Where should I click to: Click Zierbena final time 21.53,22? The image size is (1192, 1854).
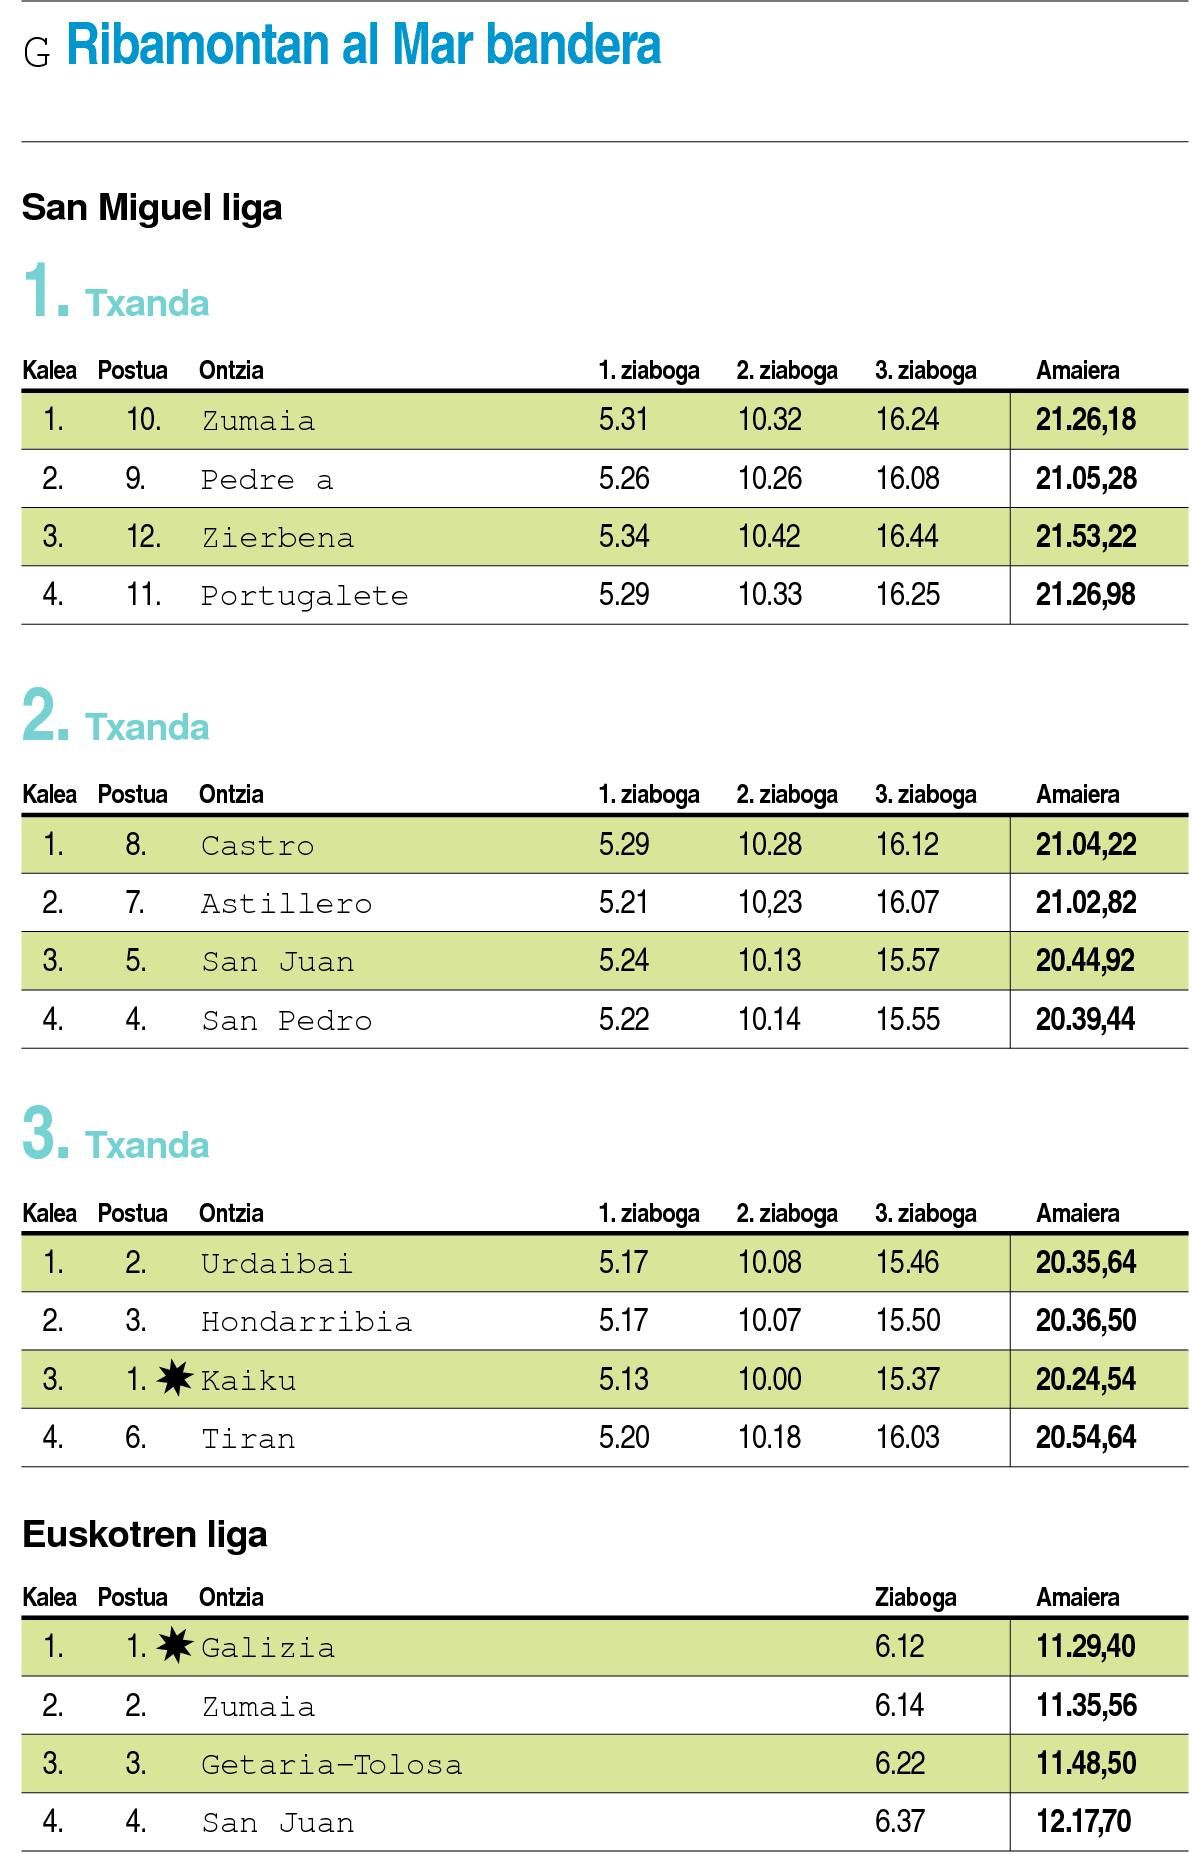coord(1086,537)
